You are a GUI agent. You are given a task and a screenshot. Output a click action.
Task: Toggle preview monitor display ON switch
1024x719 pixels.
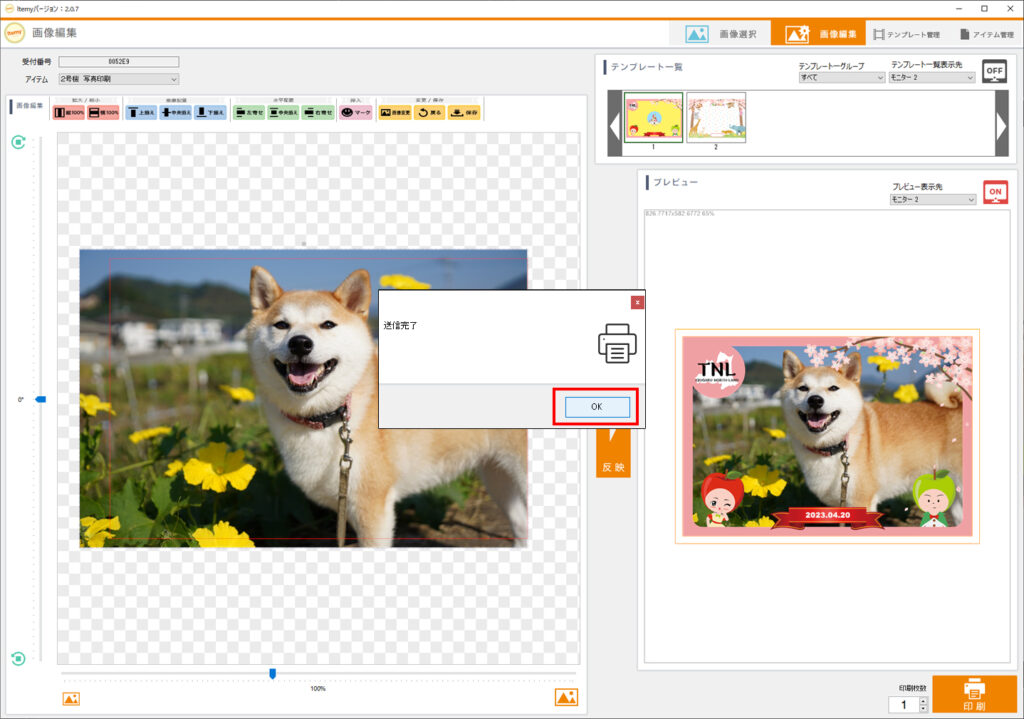(x=994, y=193)
